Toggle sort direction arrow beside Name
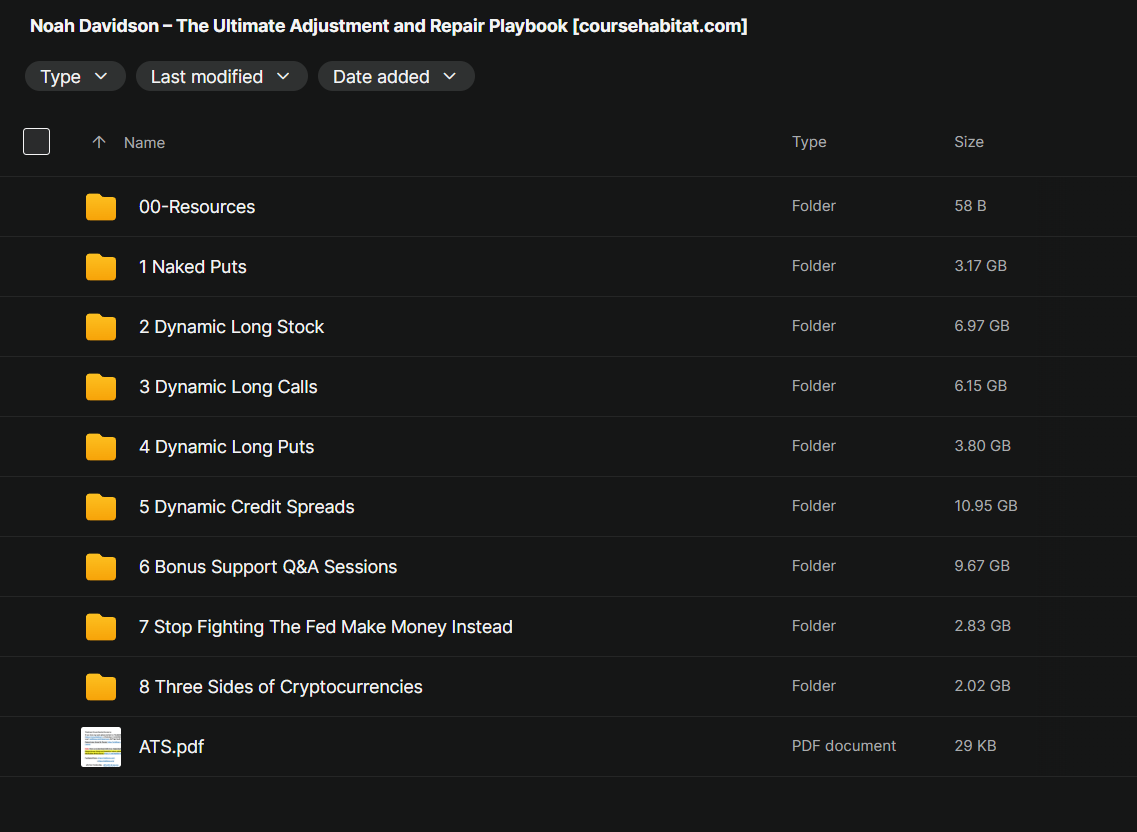Screen dimensions: 1137x832 point(98,142)
